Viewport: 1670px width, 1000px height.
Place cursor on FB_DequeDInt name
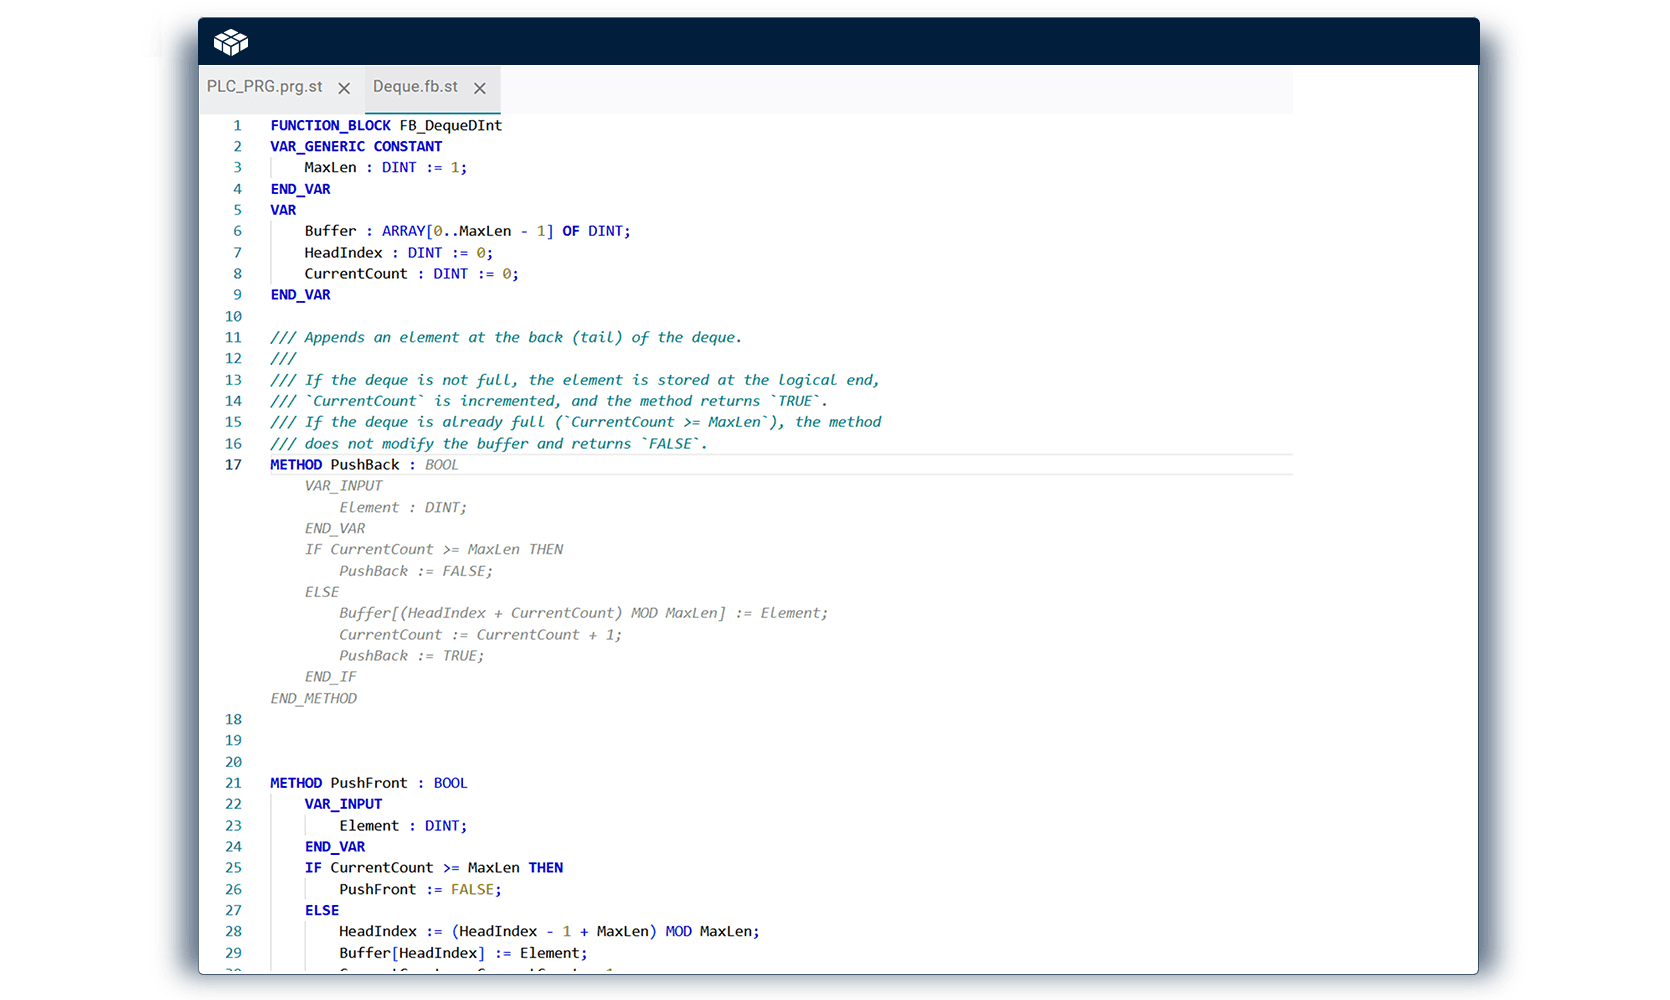click(x=450, y=125)
